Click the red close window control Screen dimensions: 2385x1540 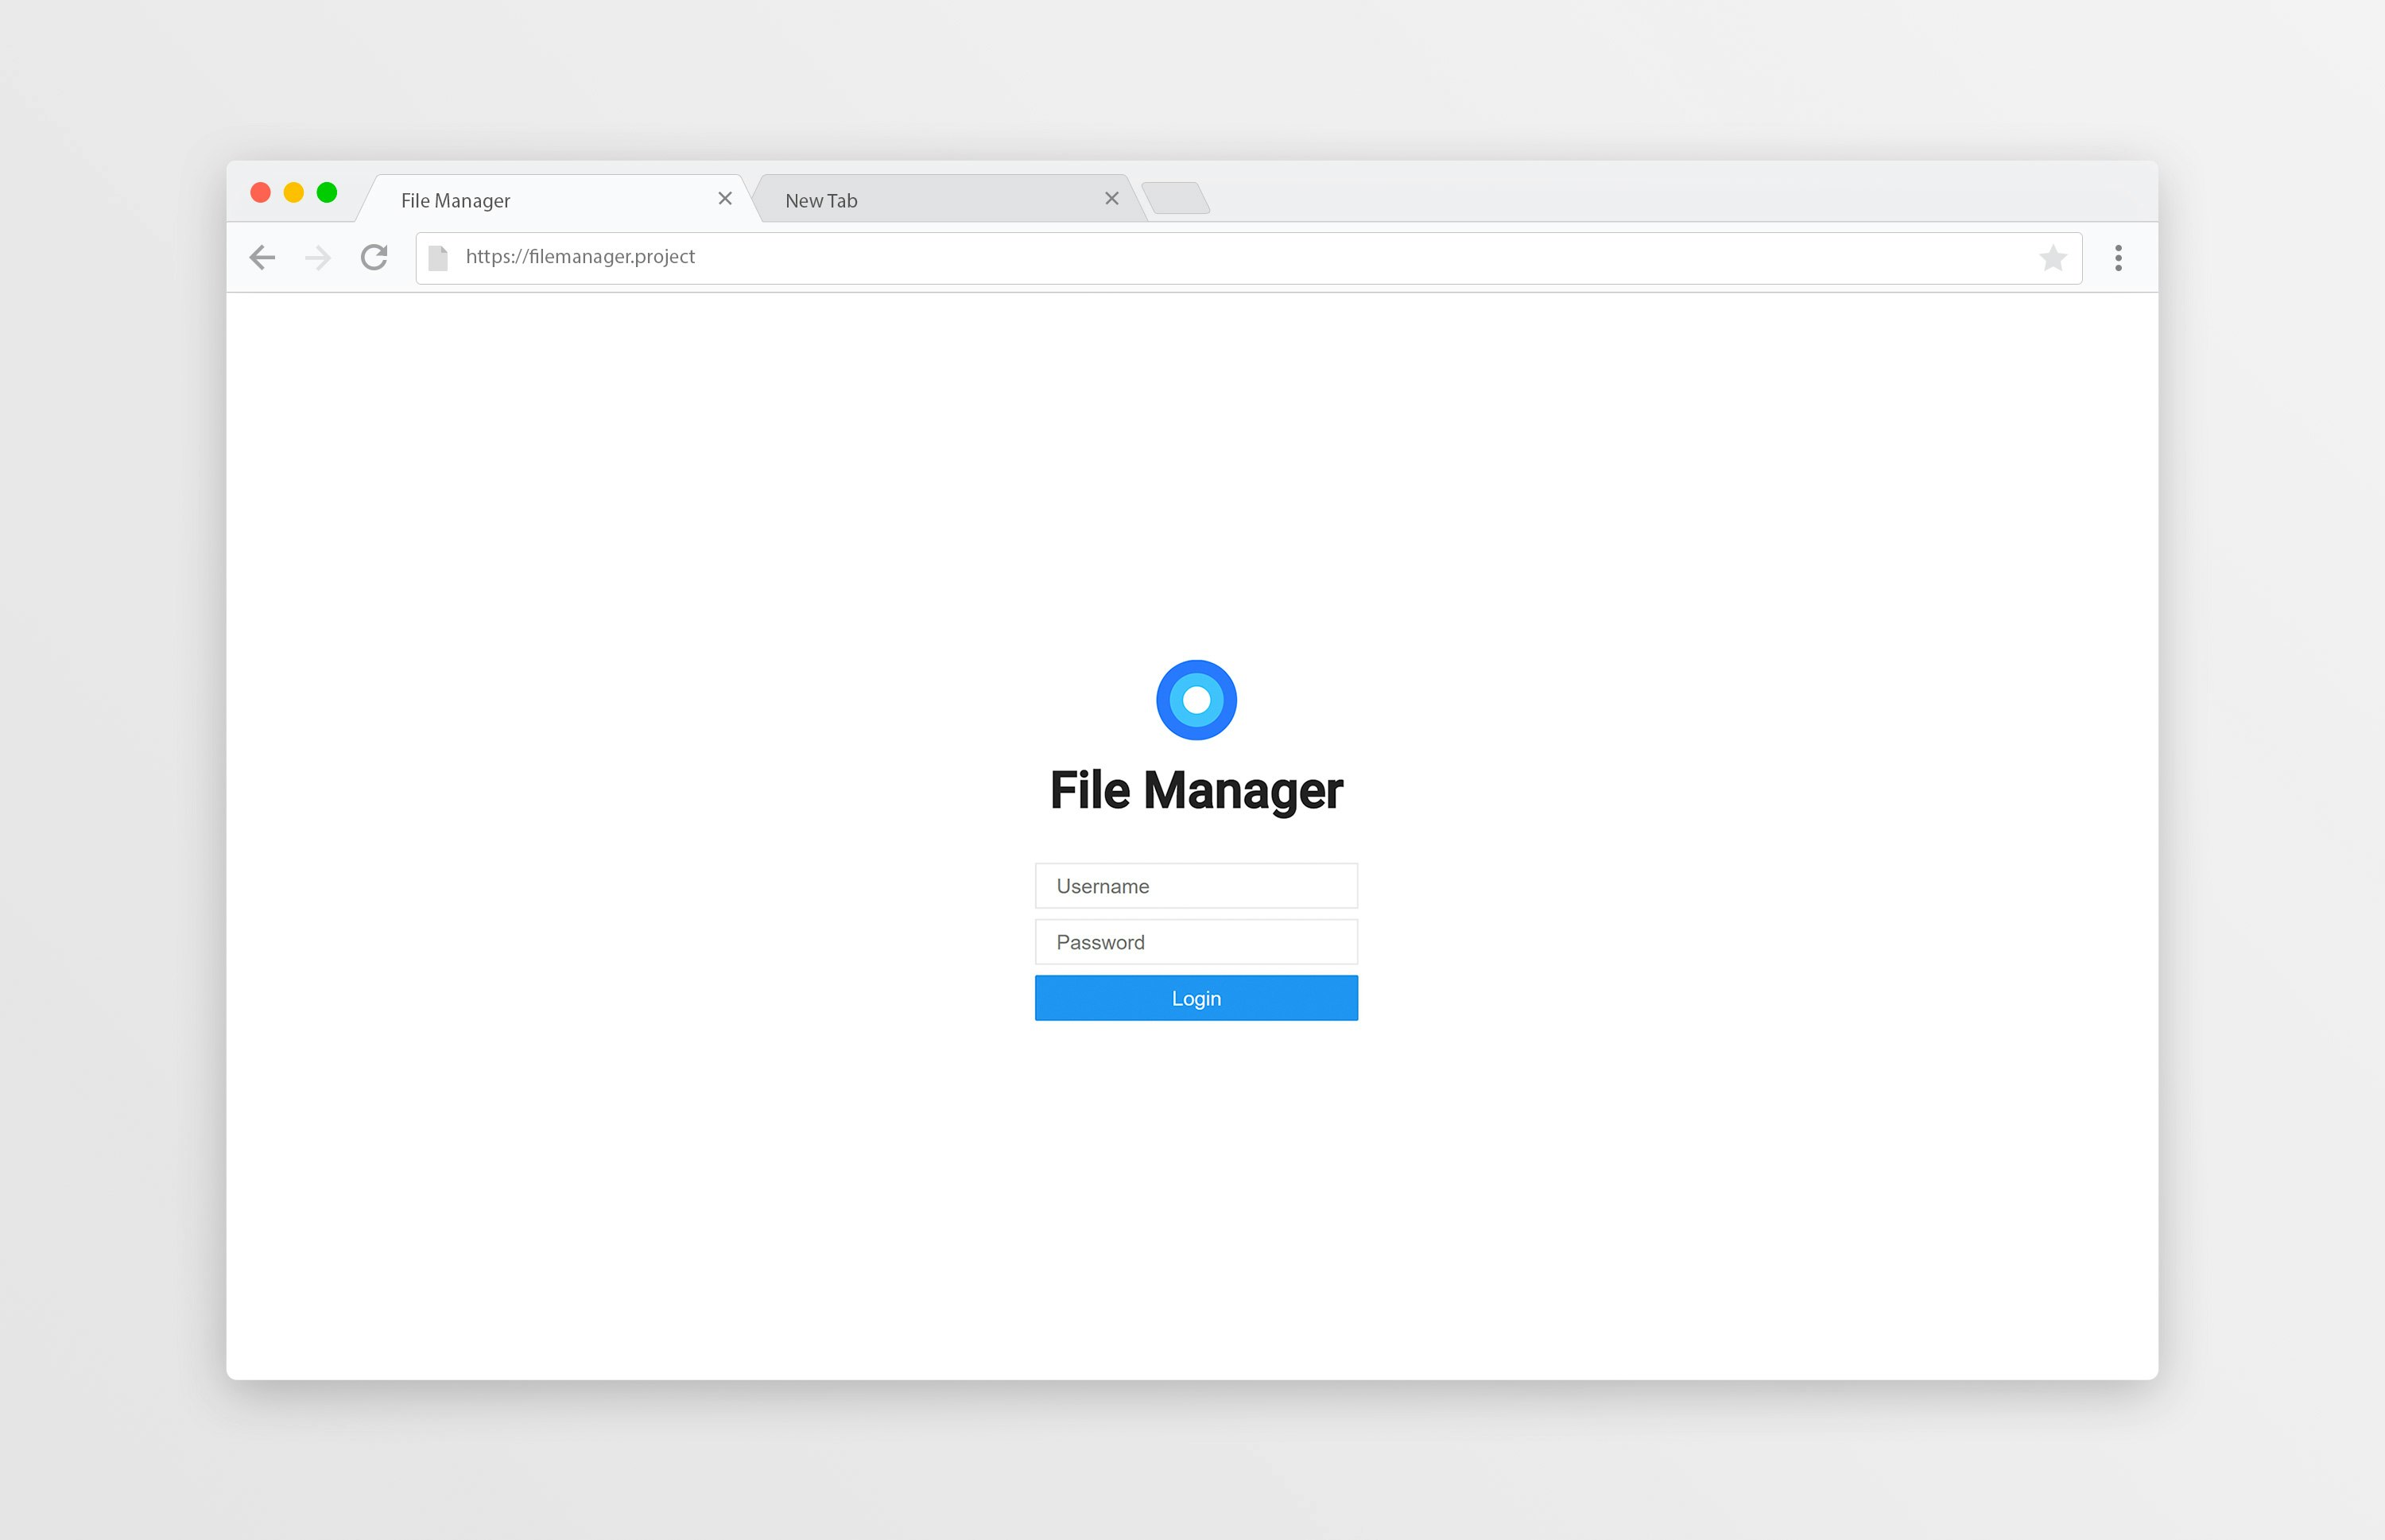coord(261,192)
